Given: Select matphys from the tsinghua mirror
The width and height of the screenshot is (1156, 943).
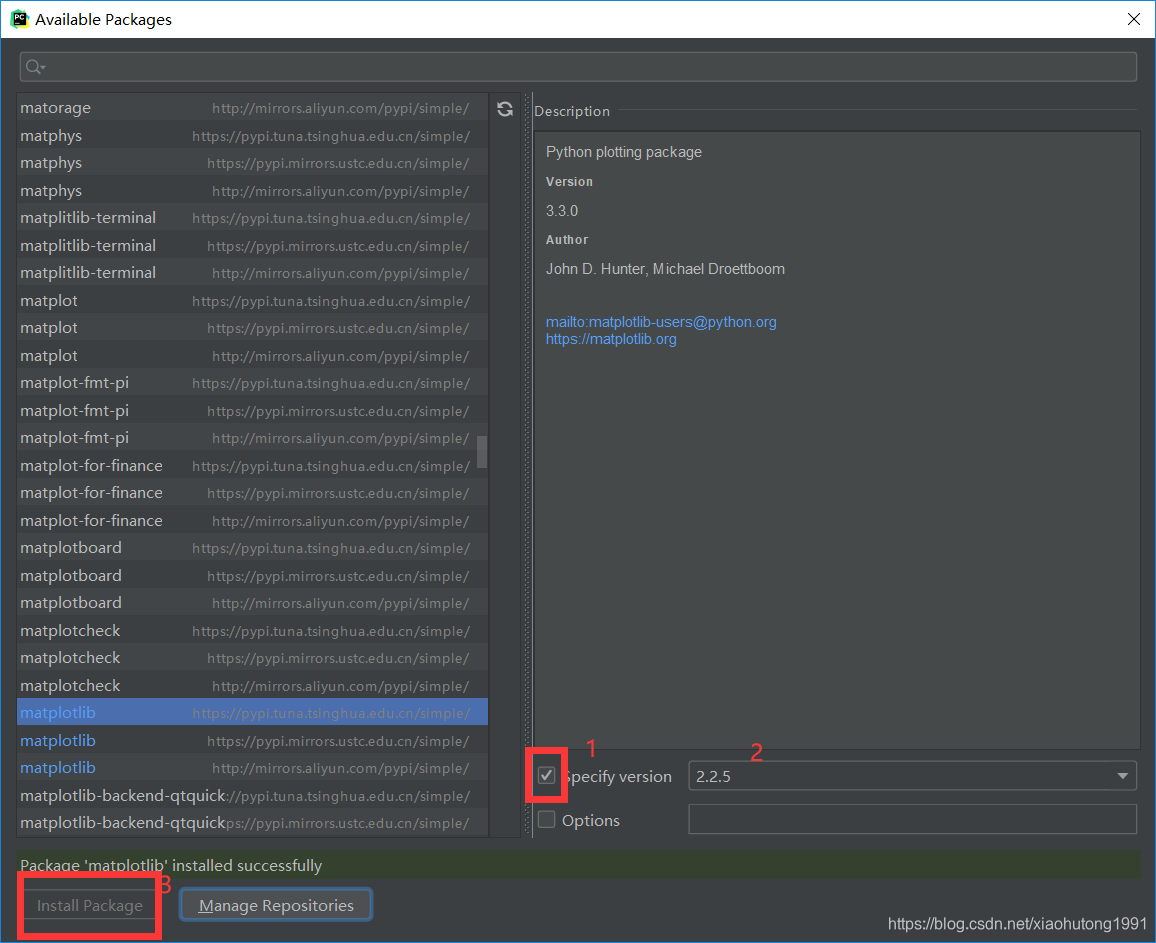Looking at the screenshot, I should (252, 136).
